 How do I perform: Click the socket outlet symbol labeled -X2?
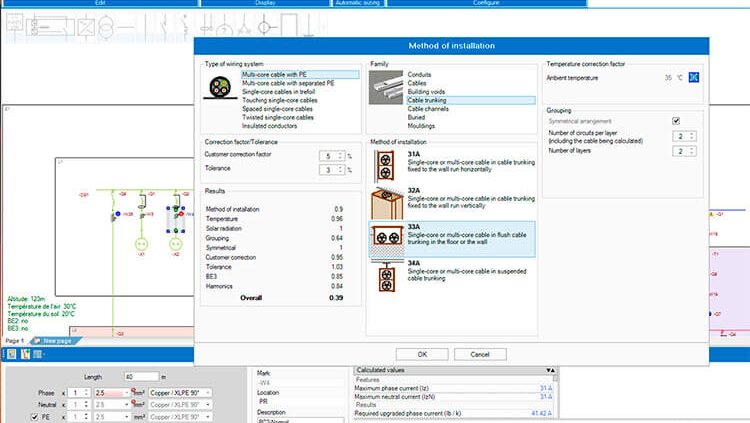click(176, 244)
